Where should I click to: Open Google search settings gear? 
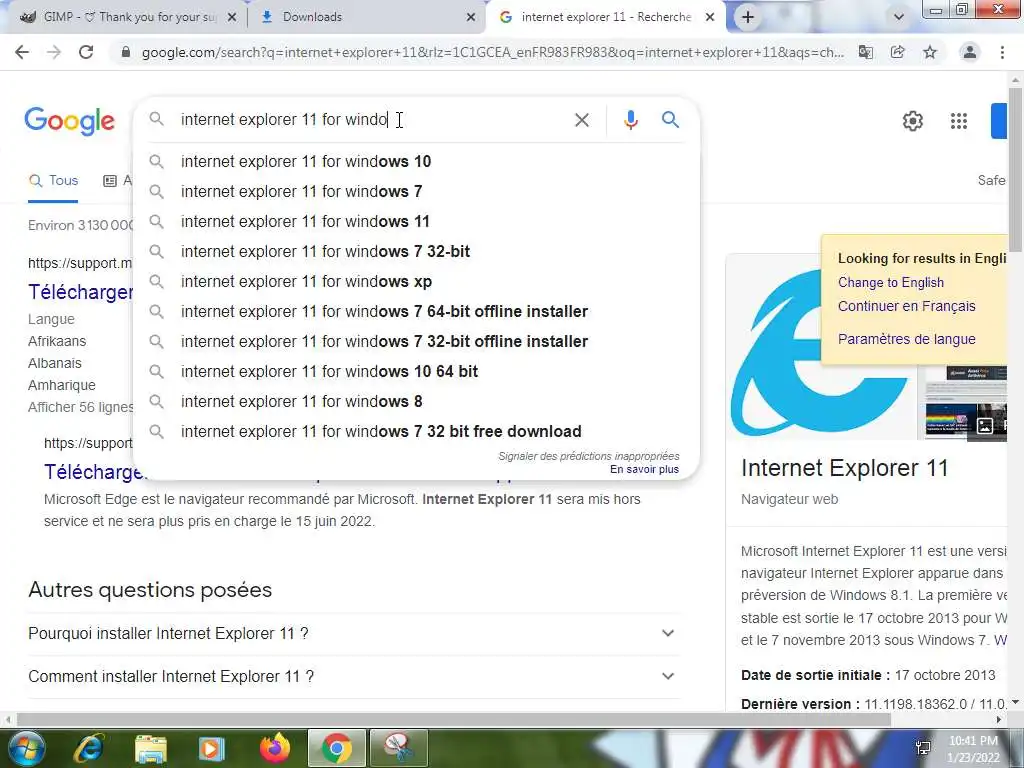[913, 121]
